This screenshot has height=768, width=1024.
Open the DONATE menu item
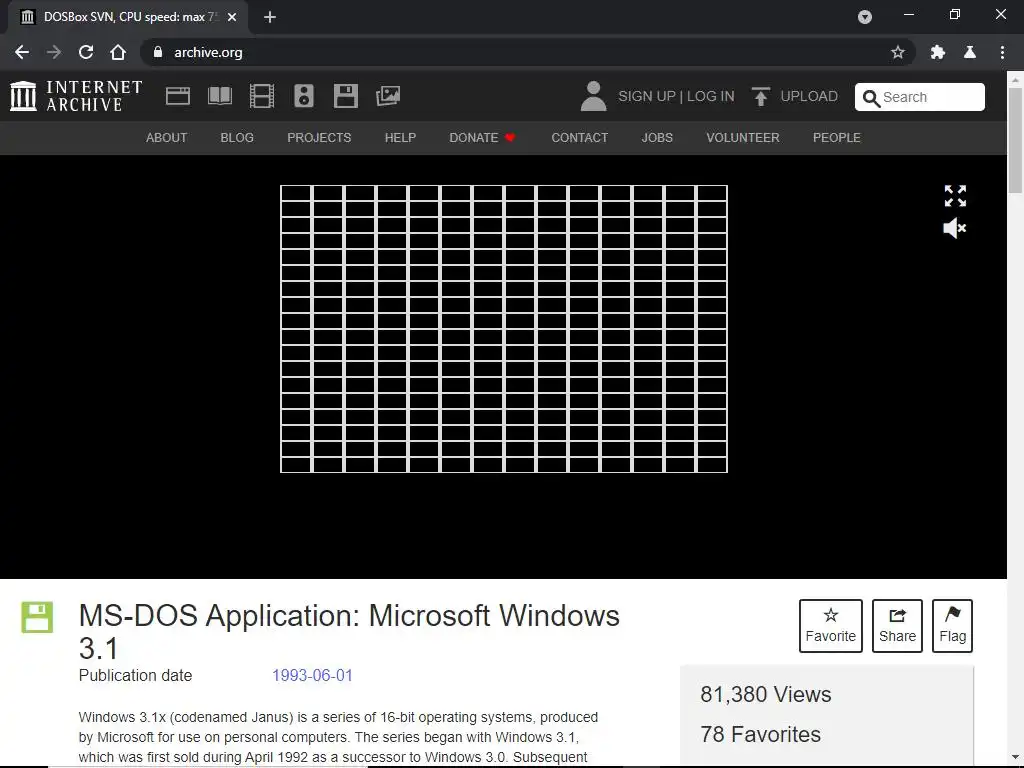point(483,138)
